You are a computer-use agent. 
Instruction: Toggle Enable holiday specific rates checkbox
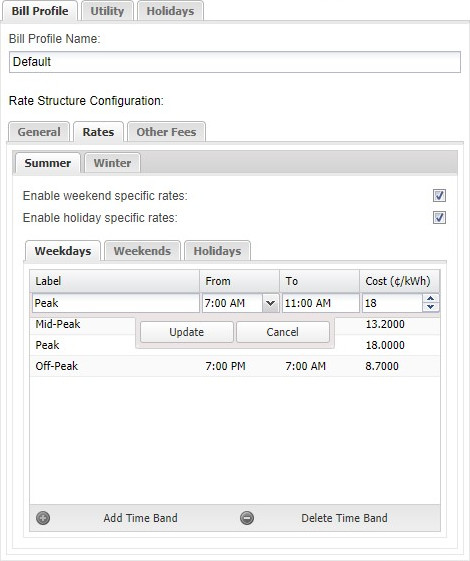click(x=439, y=218)
